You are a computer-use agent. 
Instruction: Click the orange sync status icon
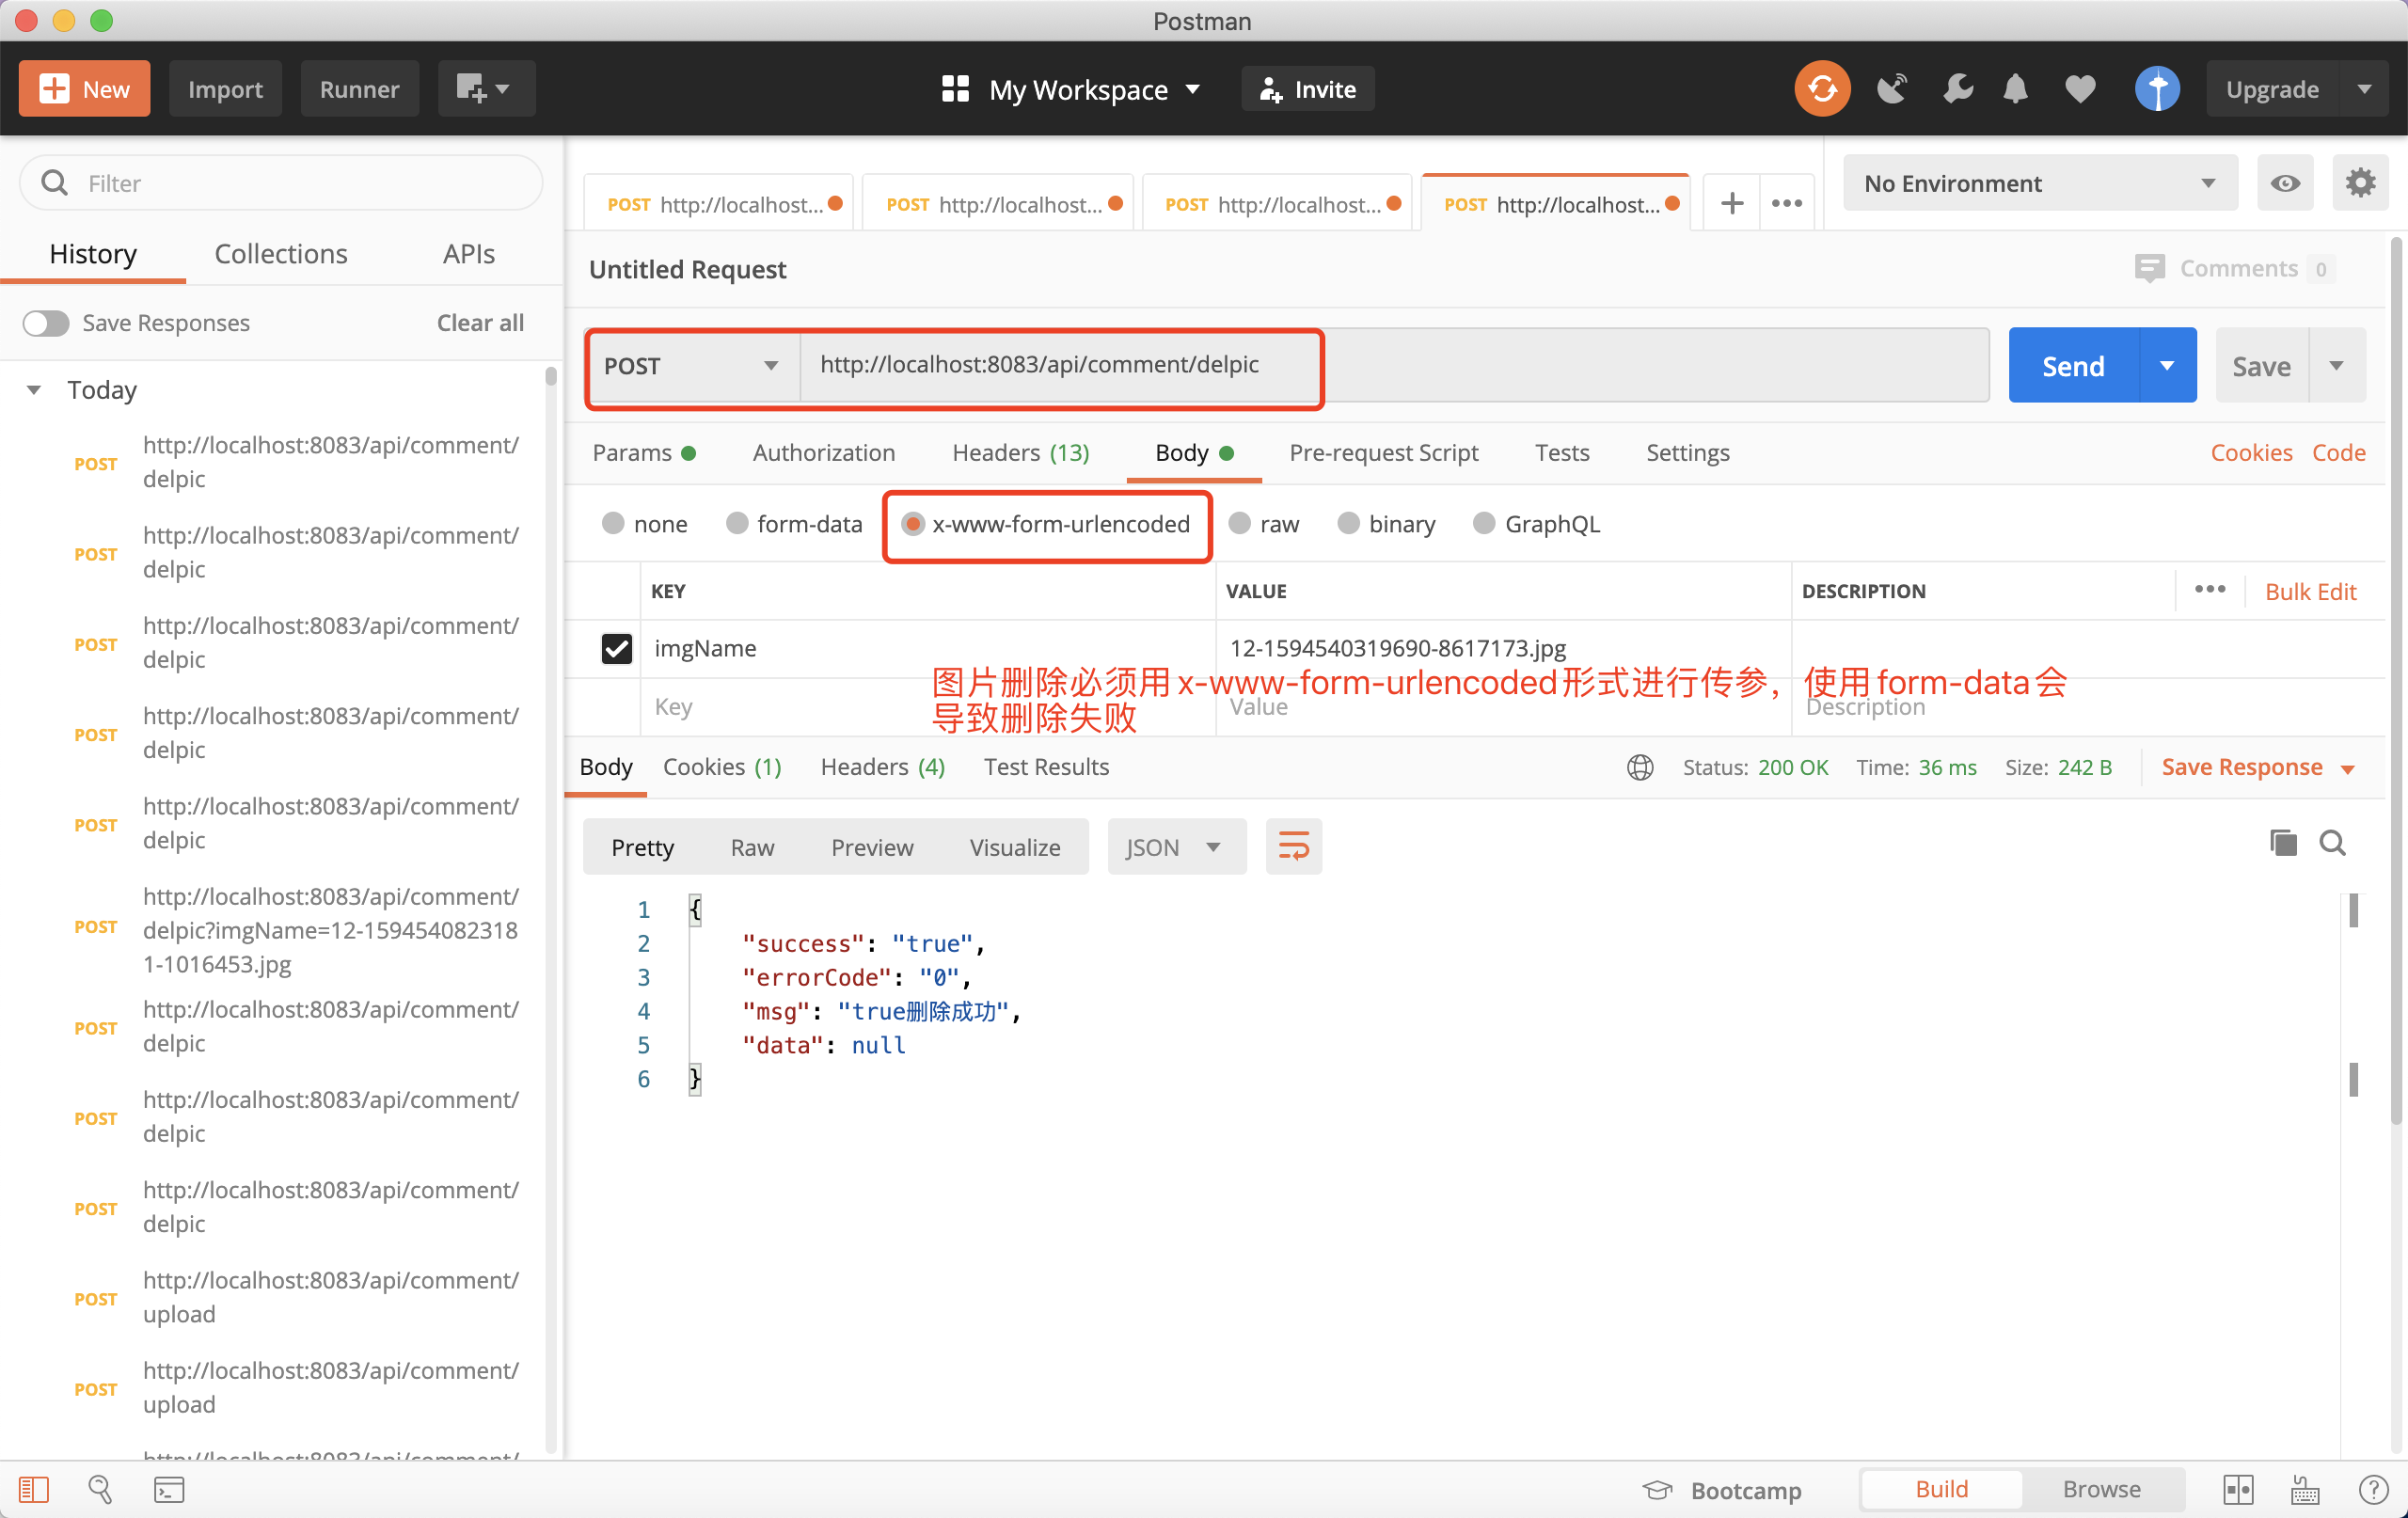pos(1822,89)
